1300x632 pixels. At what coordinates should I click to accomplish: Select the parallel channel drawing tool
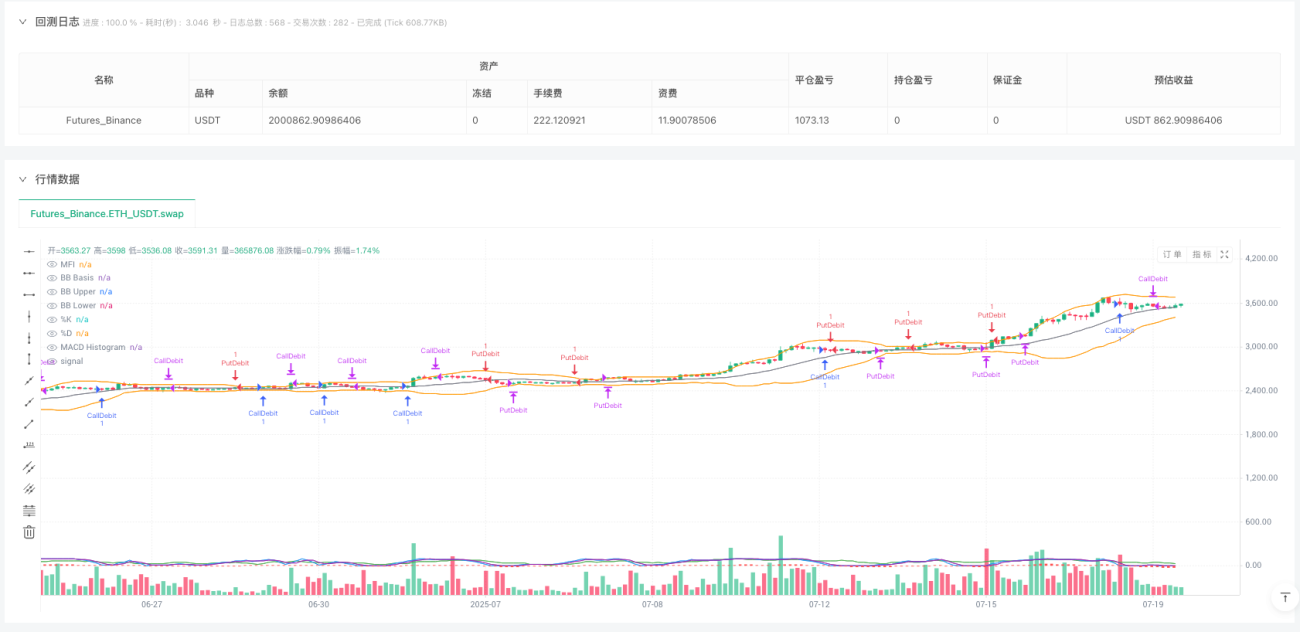[x=29, y=467]
